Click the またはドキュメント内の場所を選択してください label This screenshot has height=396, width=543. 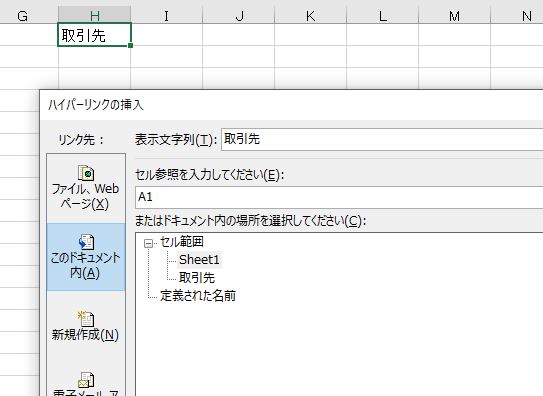click(x=250, y=220)
